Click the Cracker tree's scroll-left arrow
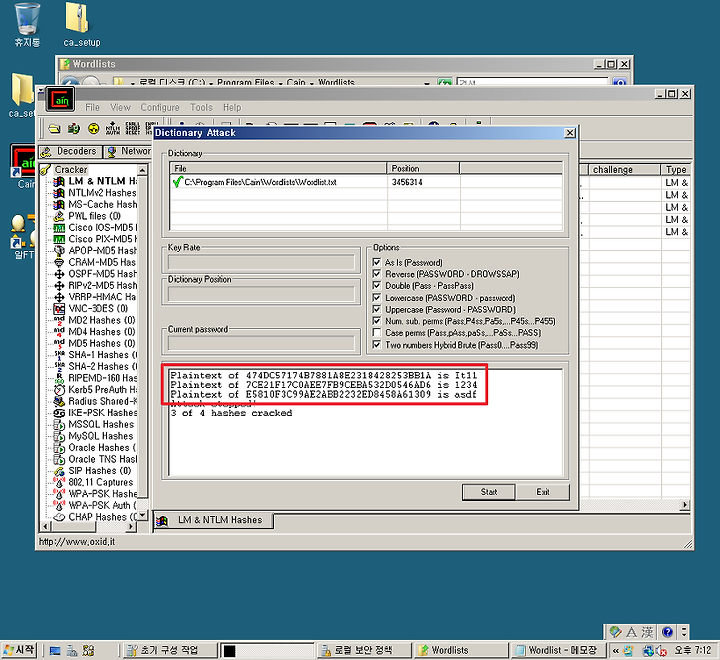 coord(45,526)
